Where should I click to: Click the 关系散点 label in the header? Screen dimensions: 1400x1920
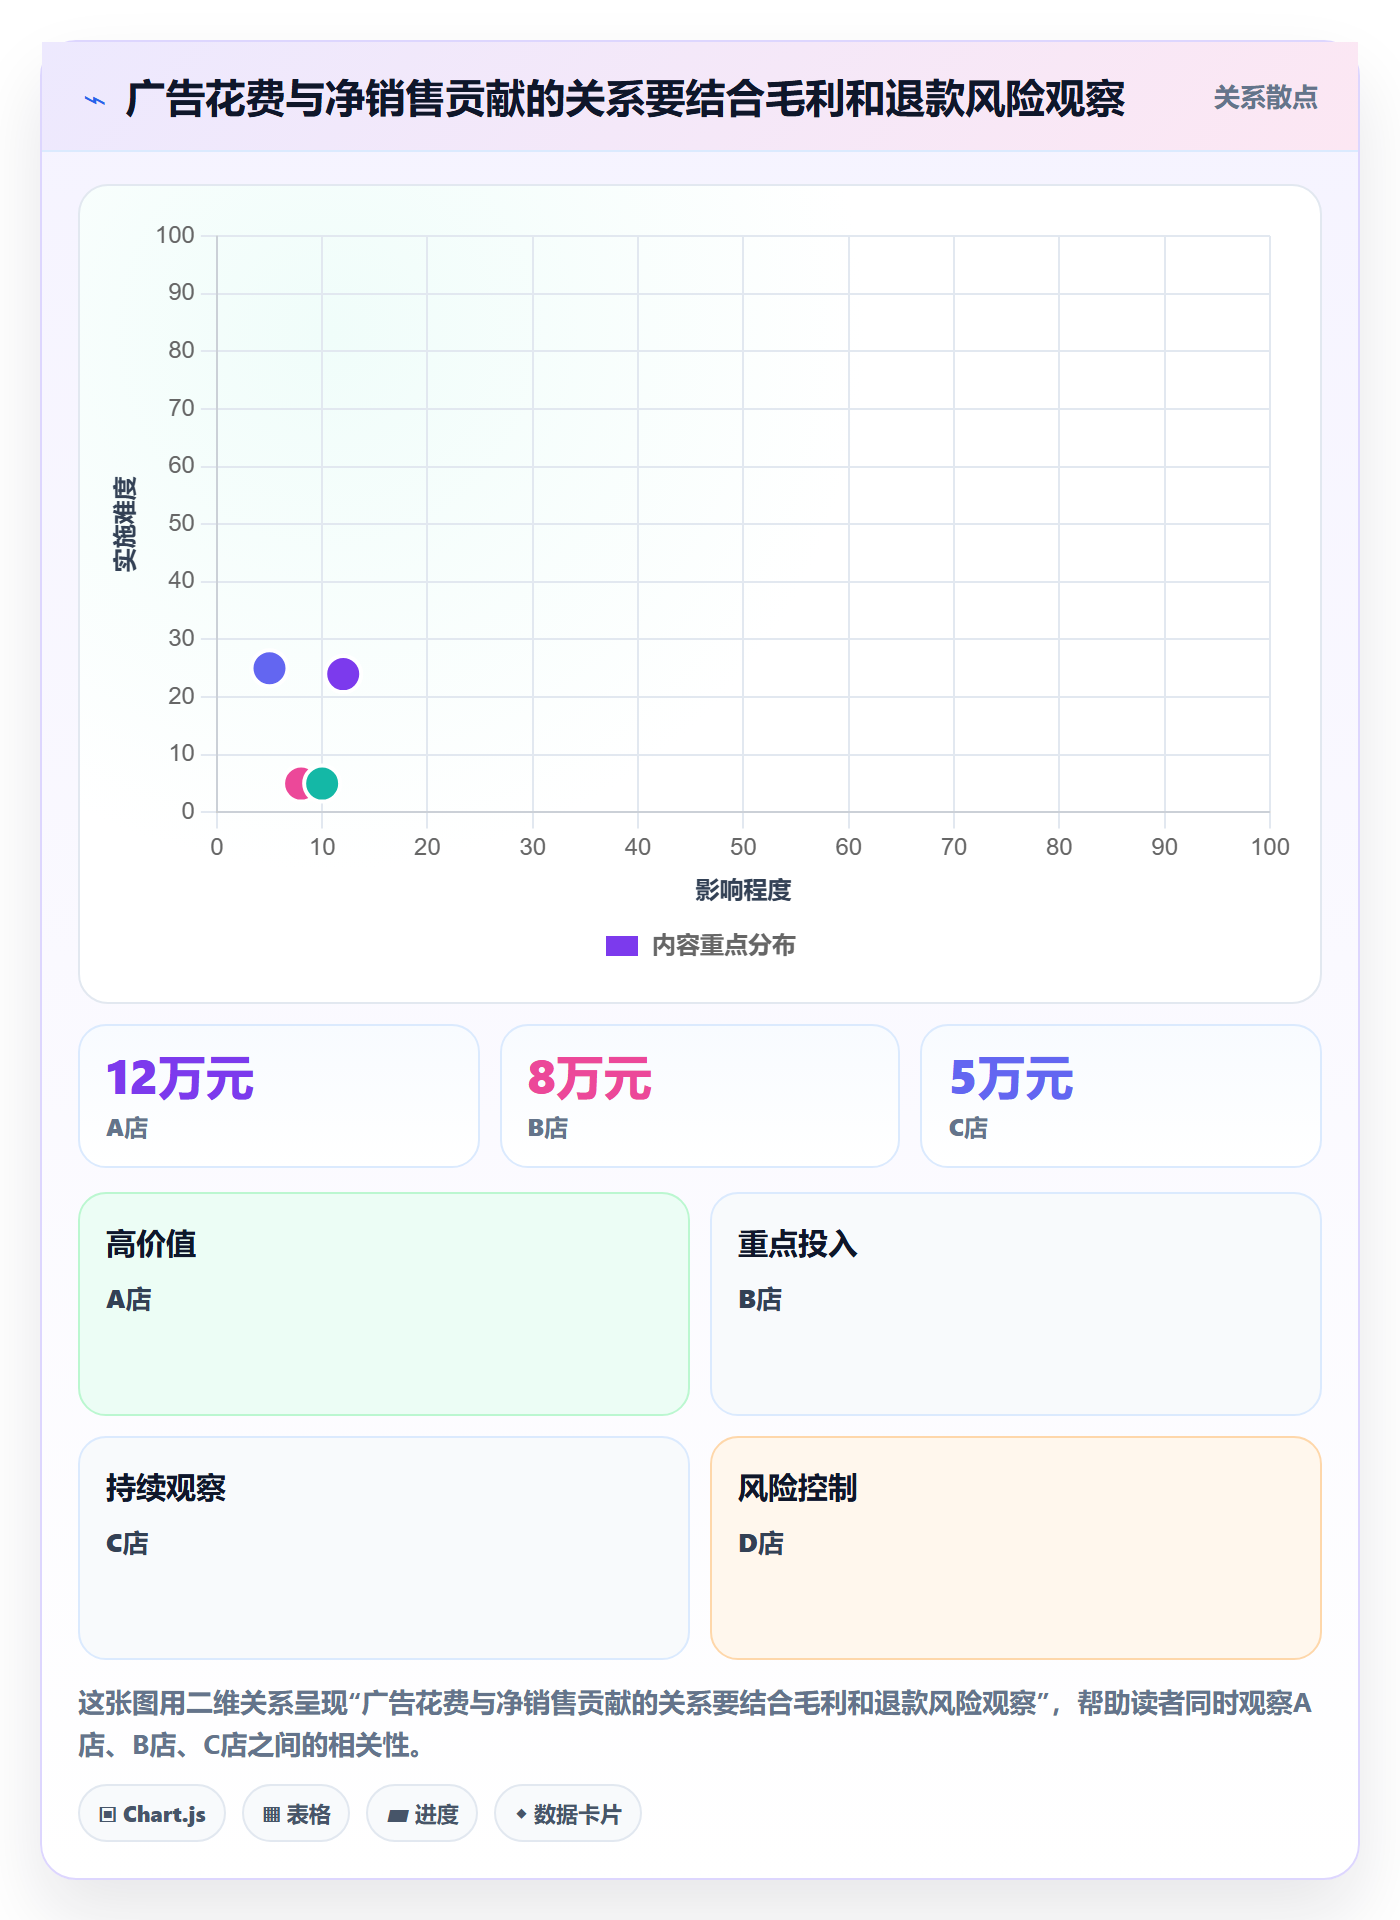pyautogui.click(x=1265, y=98)
